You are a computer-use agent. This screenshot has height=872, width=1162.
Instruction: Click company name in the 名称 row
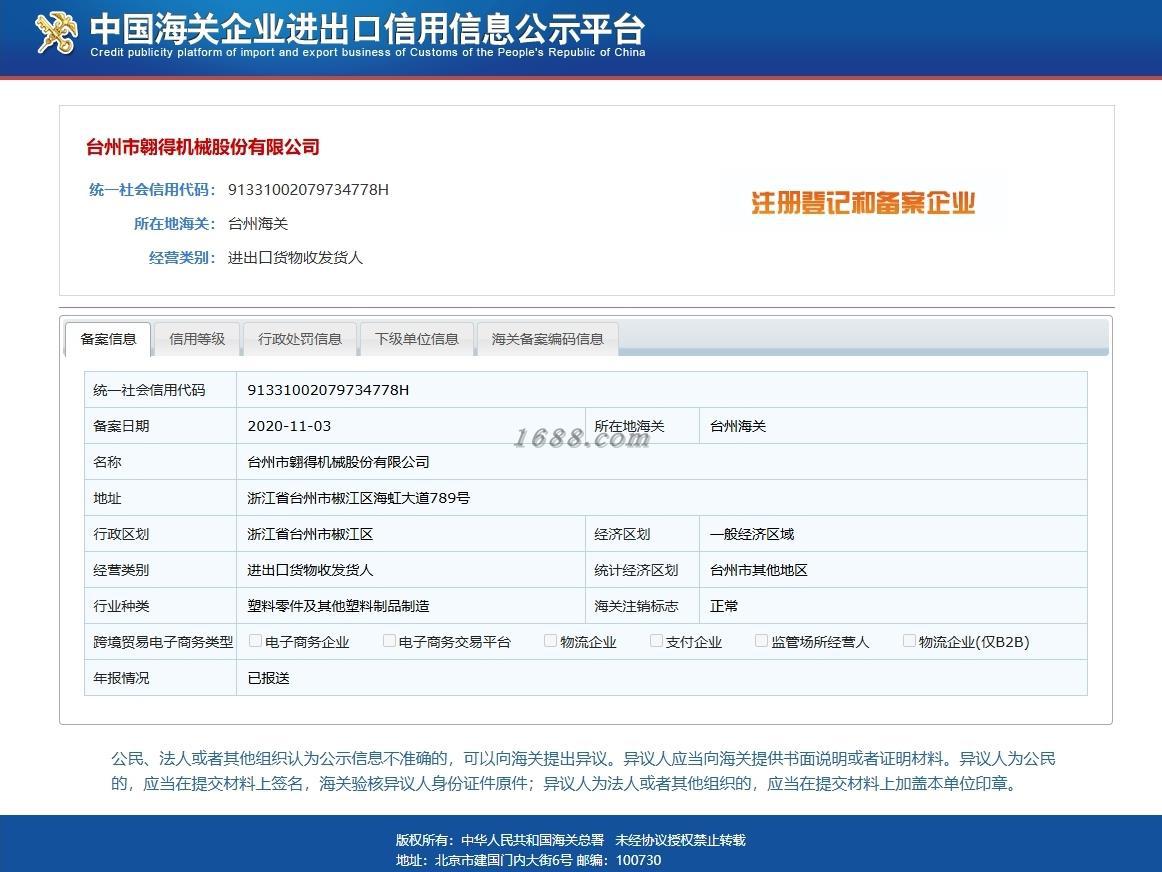338,462
